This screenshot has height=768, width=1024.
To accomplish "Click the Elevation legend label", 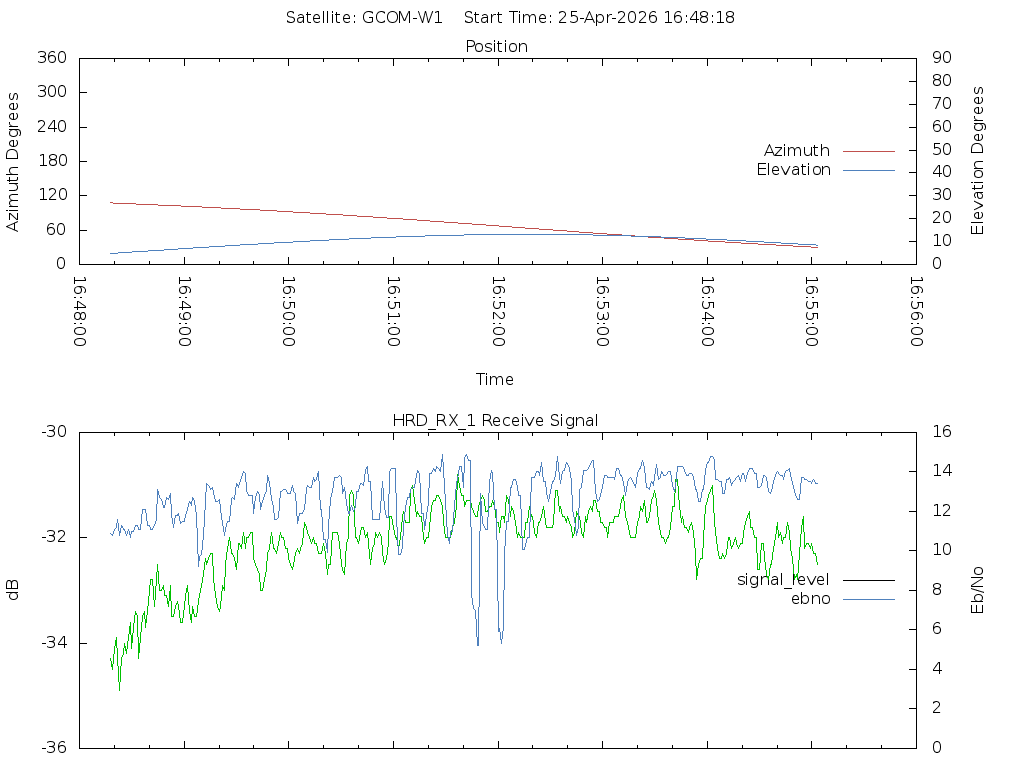I will coord(793,170).
